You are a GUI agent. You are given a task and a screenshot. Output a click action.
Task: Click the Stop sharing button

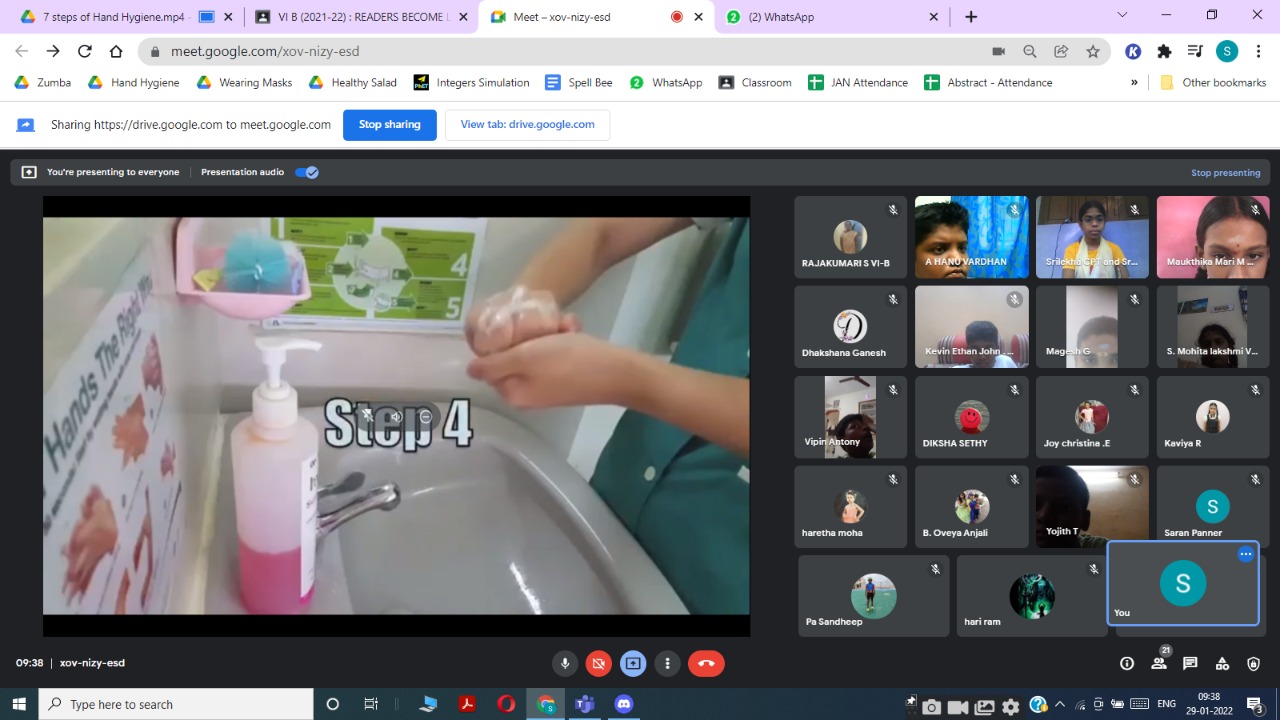pyautogui.click(x=389, y=125)
